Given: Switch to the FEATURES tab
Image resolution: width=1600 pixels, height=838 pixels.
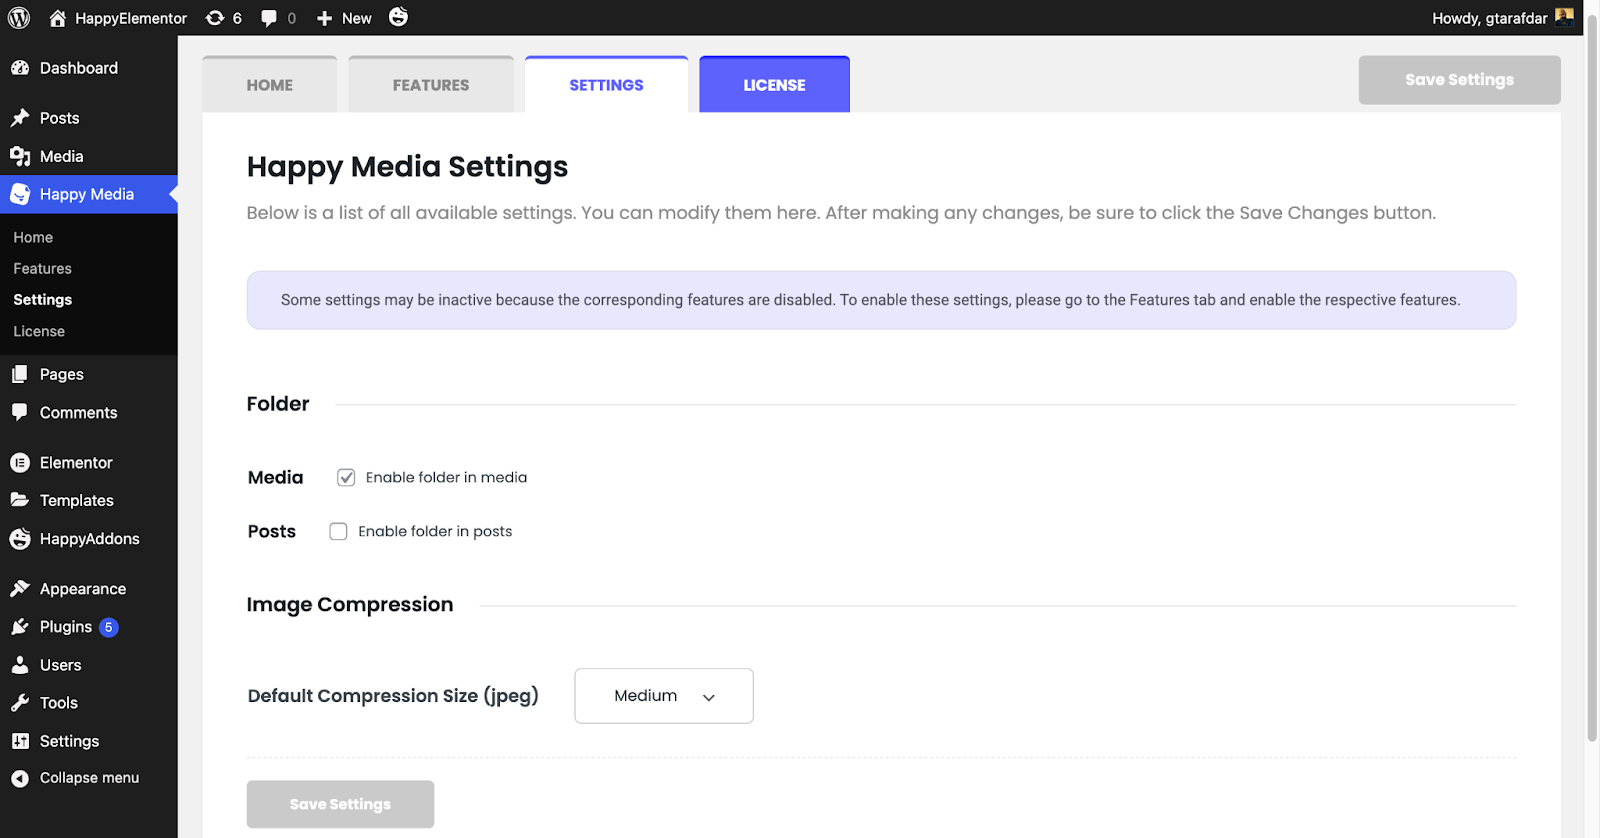Looking at the screenshot, I should (431, 85).
